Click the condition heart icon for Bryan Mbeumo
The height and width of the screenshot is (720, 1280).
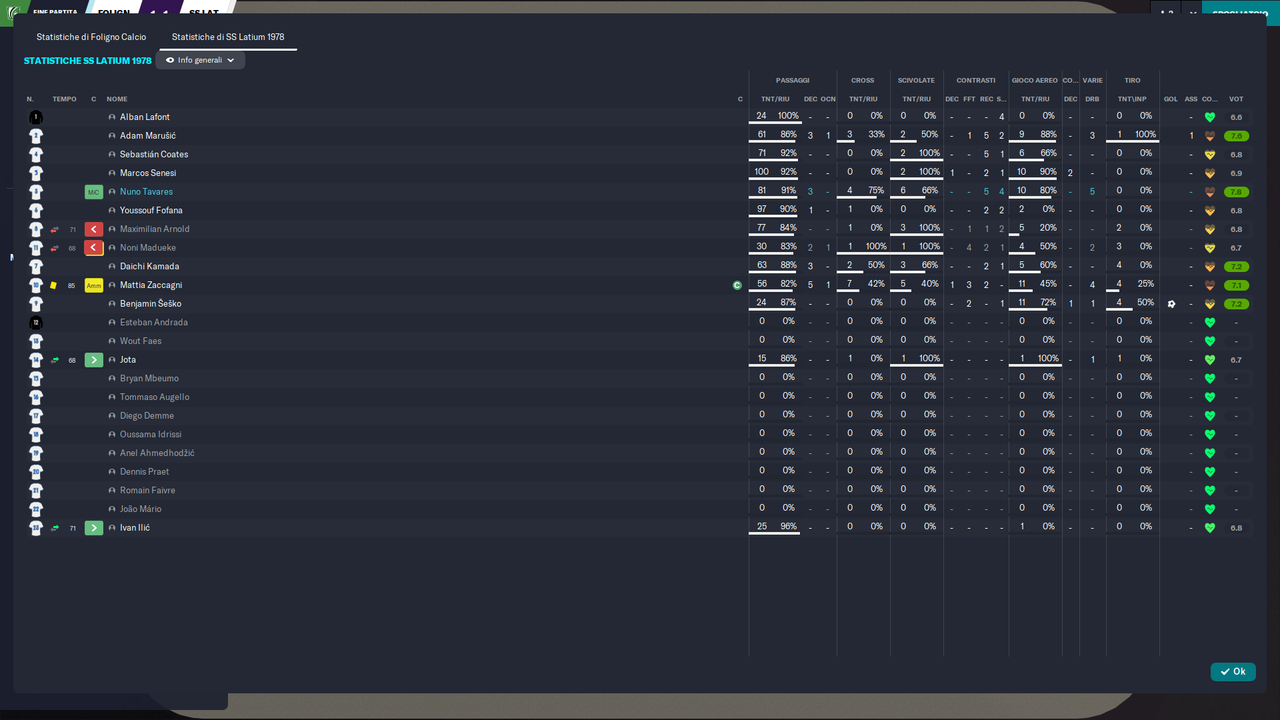pyautogui.click(x=1209, y=379)
